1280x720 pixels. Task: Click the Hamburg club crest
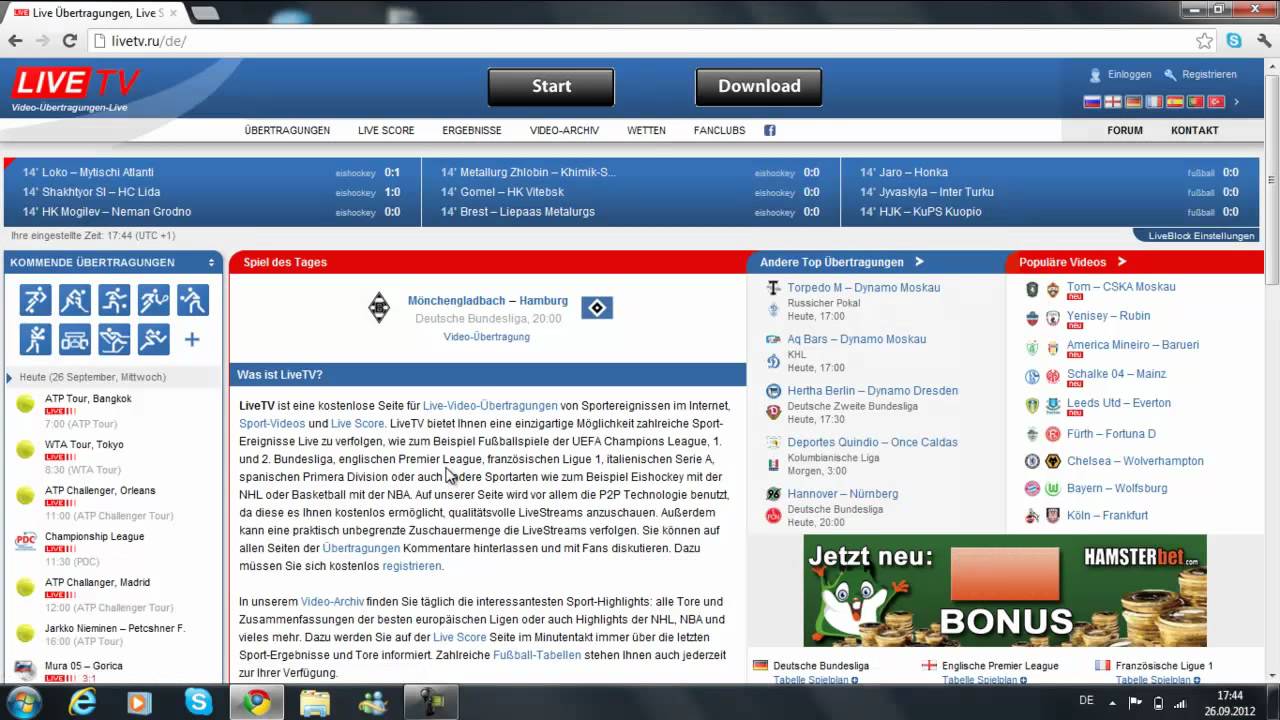597,307
